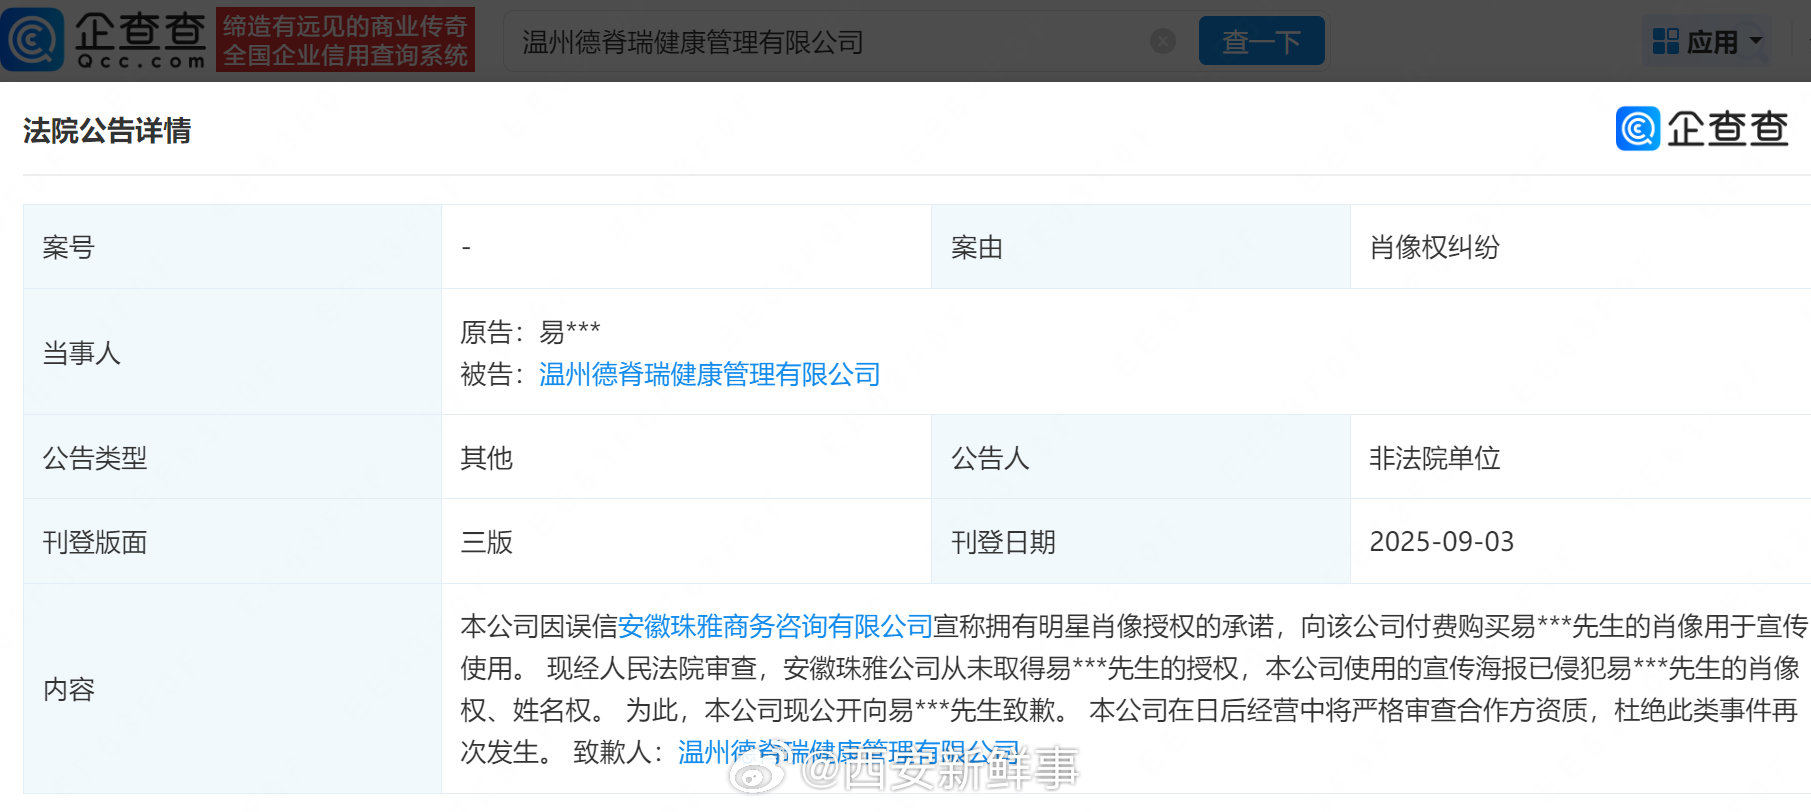Select the 三版 publication page value

tap(486, 542)
